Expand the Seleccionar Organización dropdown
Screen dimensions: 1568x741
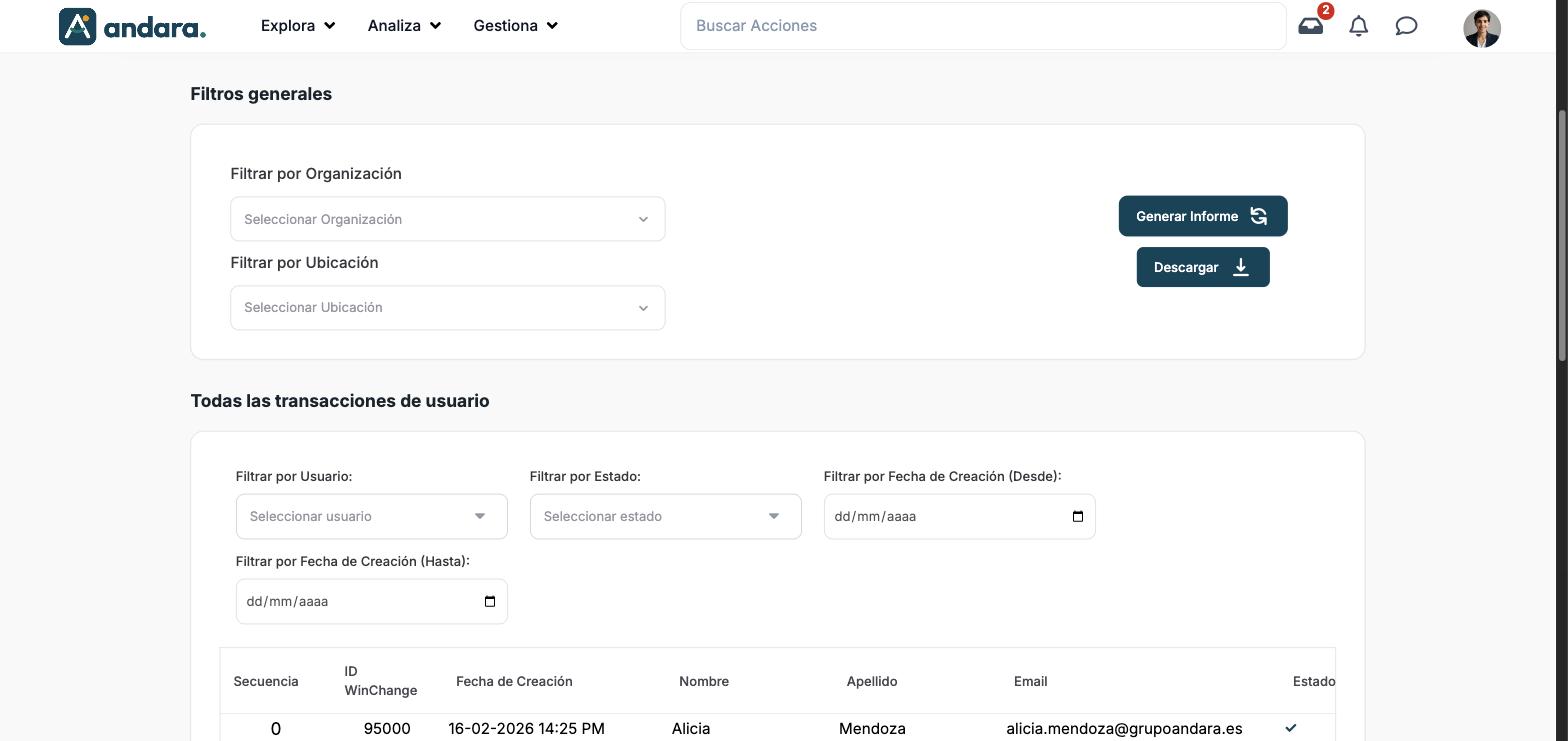[x=447, y=219]
